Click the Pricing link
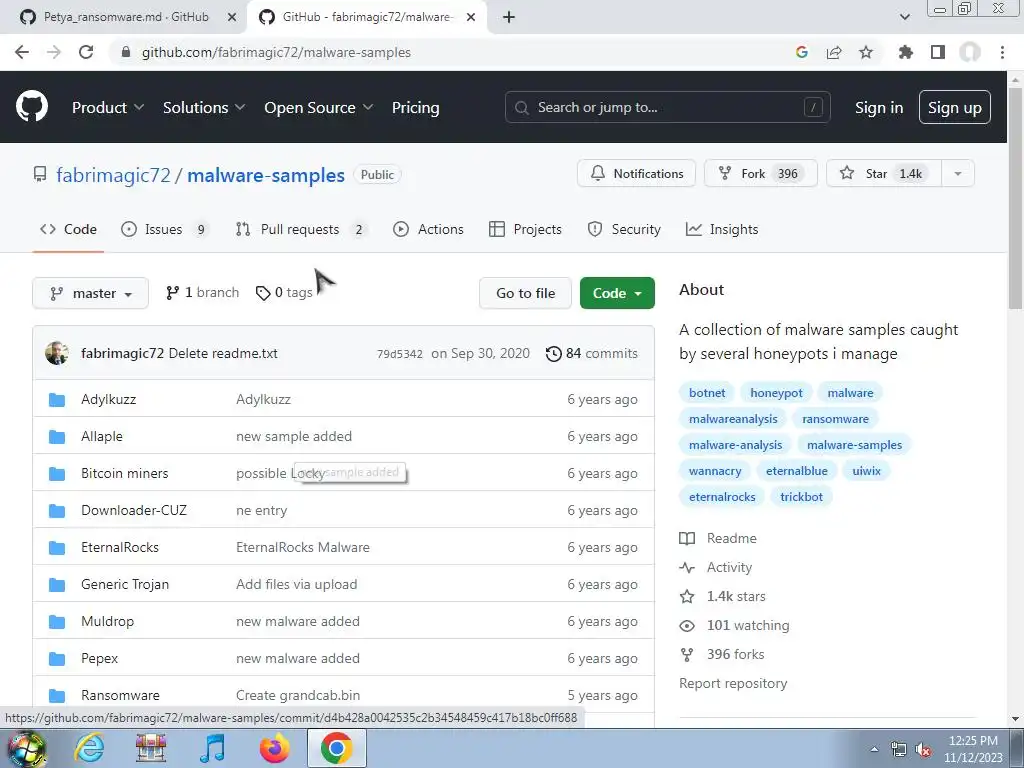Image resolution: width=1024 pixels, height=768 pixels. pos(415,108)
